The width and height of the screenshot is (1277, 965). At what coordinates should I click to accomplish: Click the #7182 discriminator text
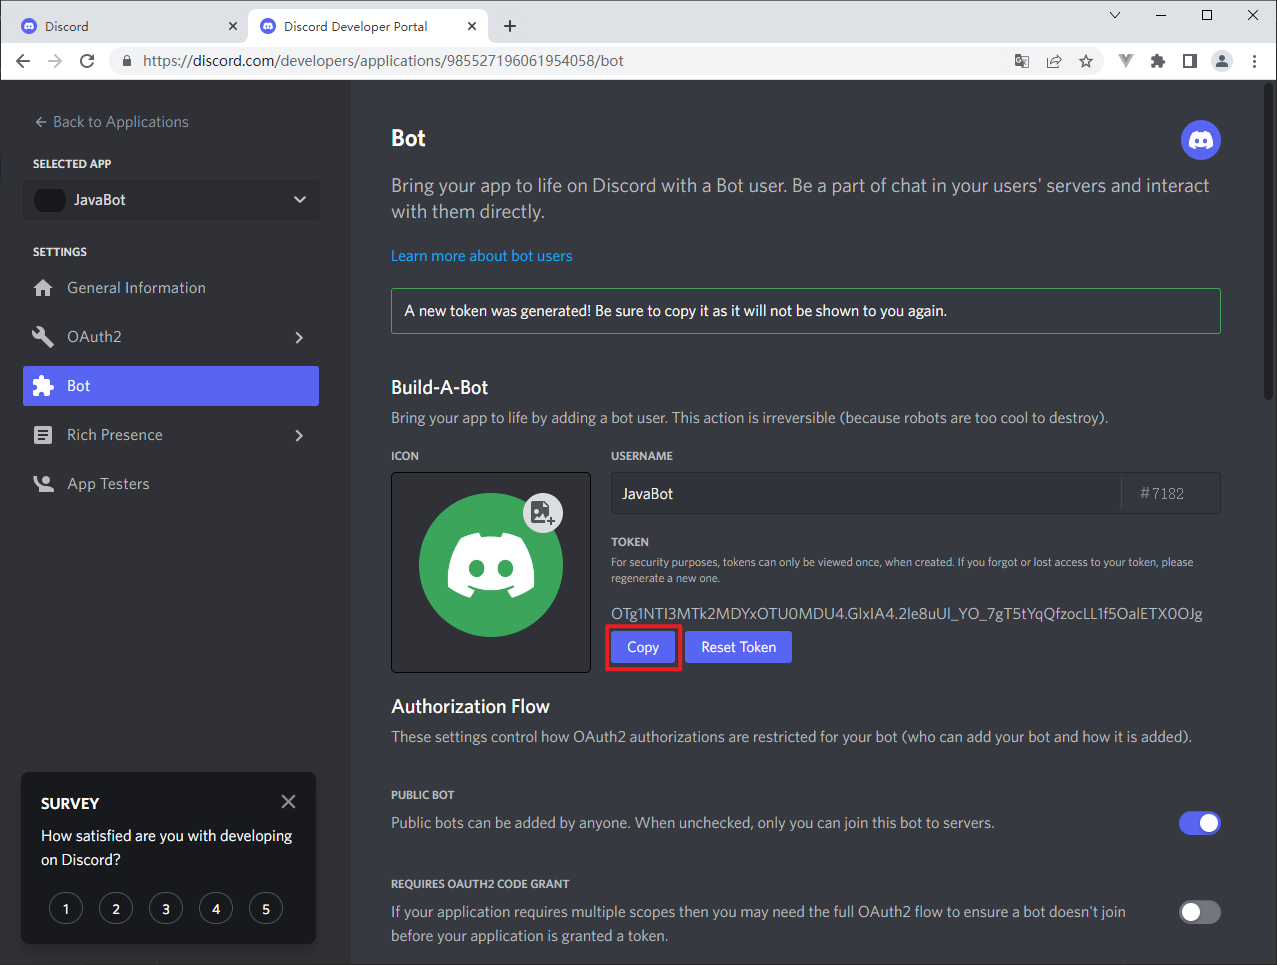click(x=1162, y=494)
